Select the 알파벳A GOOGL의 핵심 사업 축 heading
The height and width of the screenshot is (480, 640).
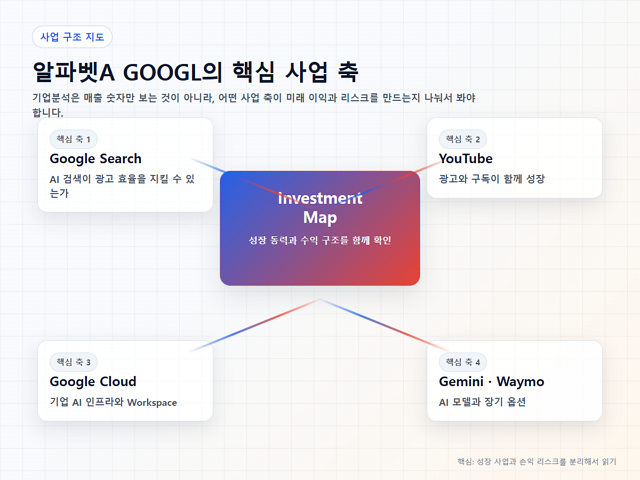pyautogui.click(x=196, y=72)
